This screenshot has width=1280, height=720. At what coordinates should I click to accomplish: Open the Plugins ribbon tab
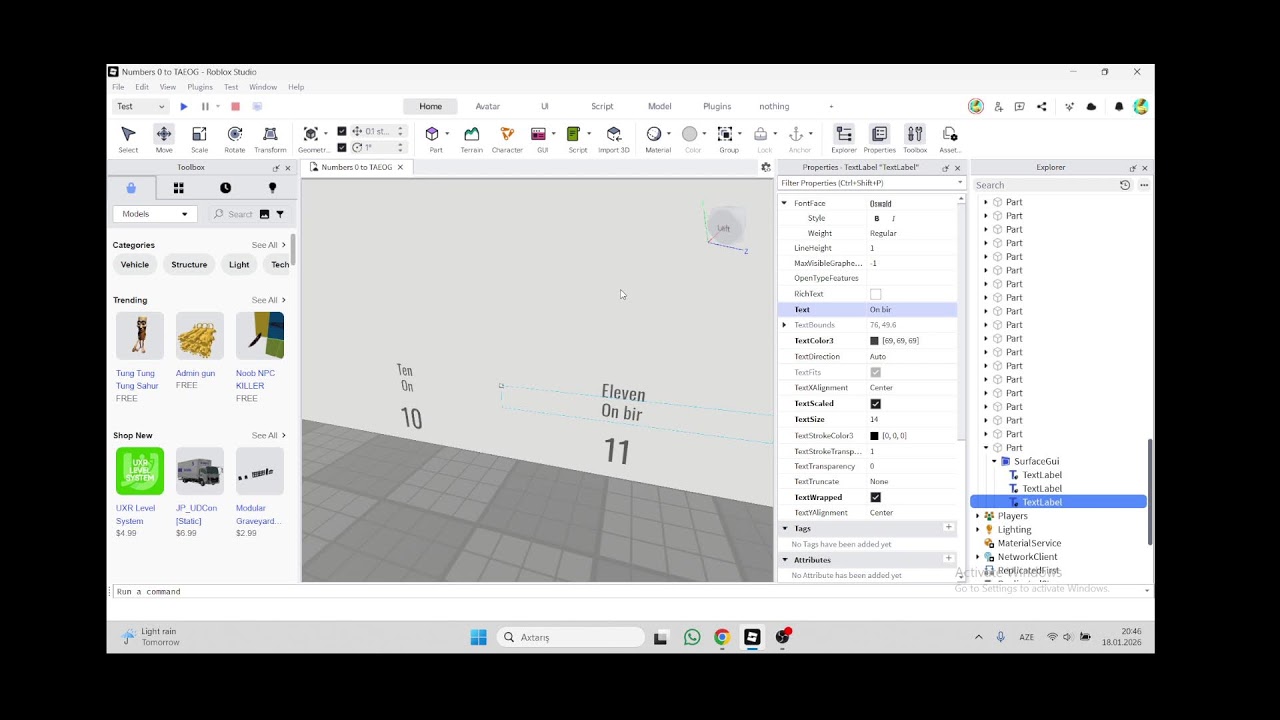click(717, 106)
